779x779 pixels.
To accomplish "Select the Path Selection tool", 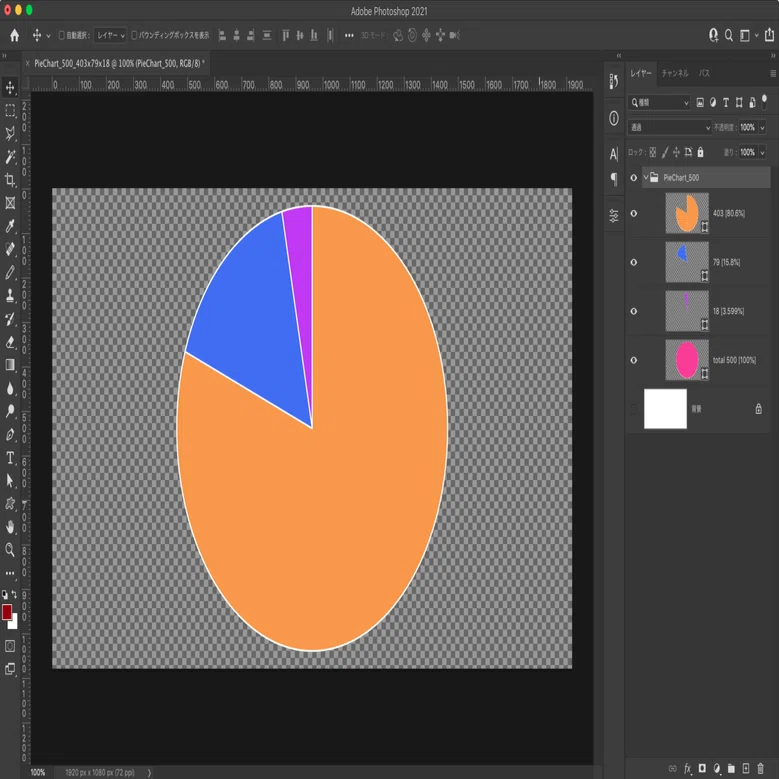I will [x=10, y=480].
